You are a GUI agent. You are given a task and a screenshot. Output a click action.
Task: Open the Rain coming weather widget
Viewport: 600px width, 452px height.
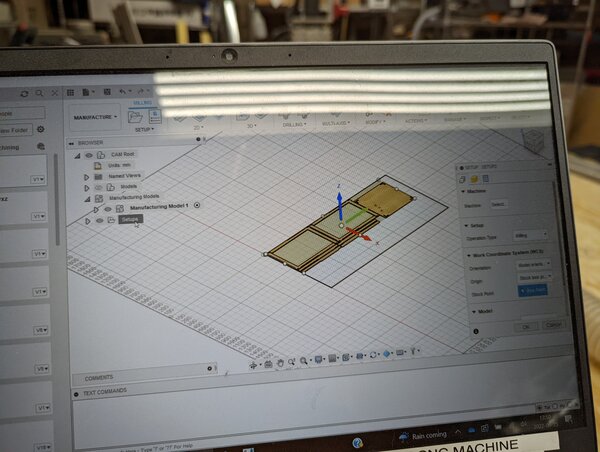point(423,436)
